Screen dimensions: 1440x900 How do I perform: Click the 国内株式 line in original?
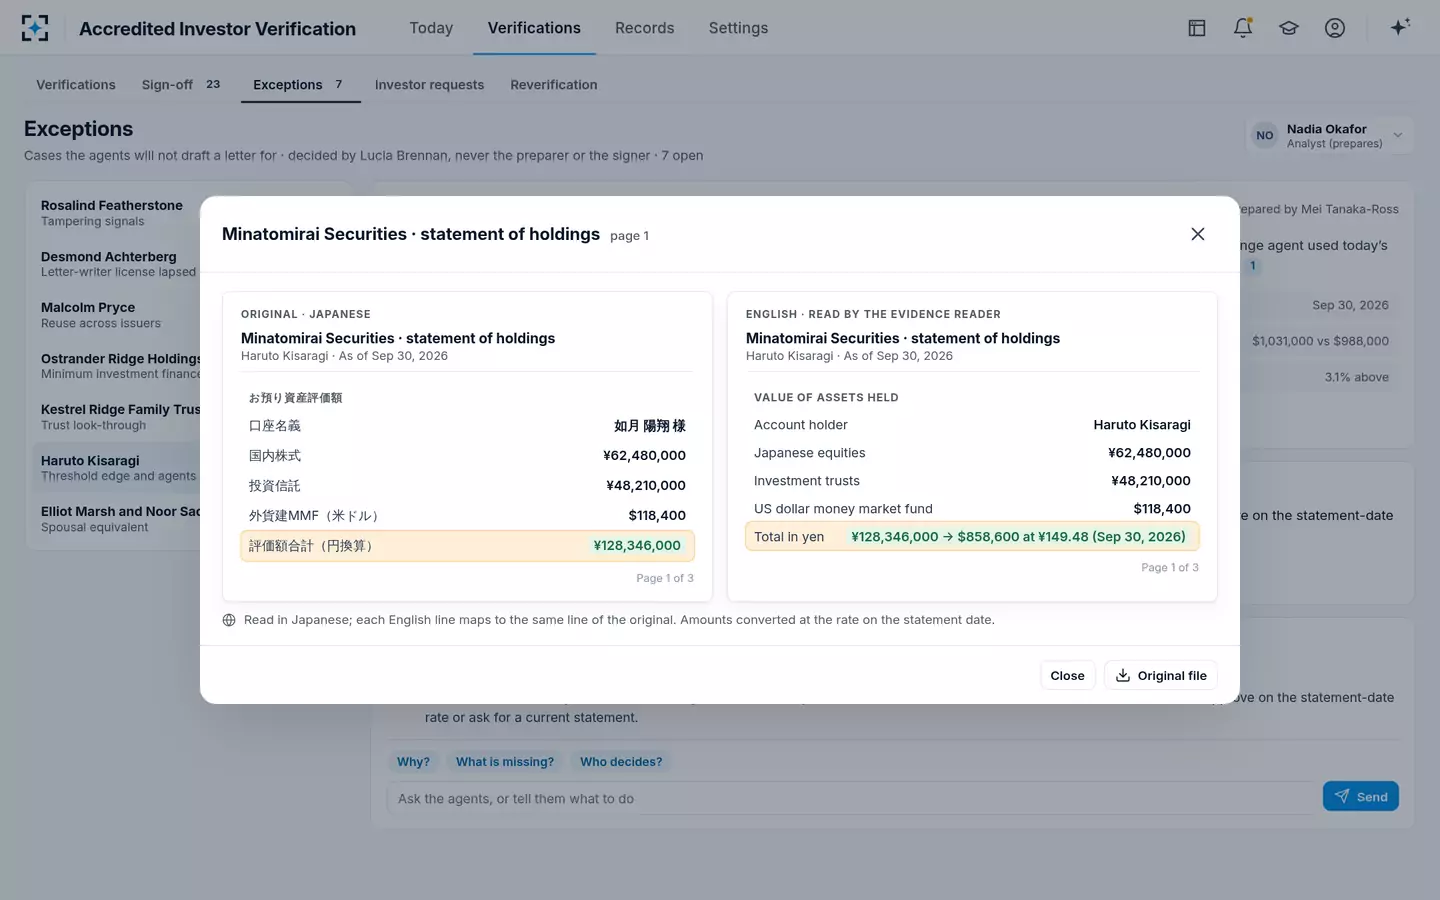coord(467,456)
